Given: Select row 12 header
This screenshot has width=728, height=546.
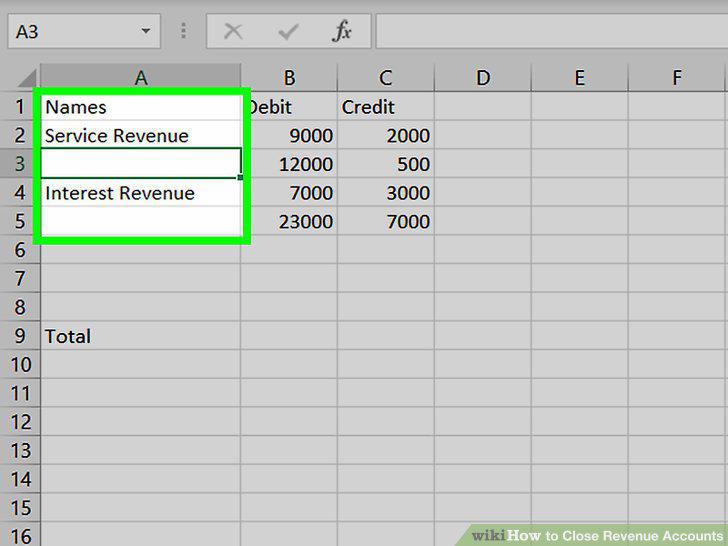Looking at the screenshot, I should 20,422.
